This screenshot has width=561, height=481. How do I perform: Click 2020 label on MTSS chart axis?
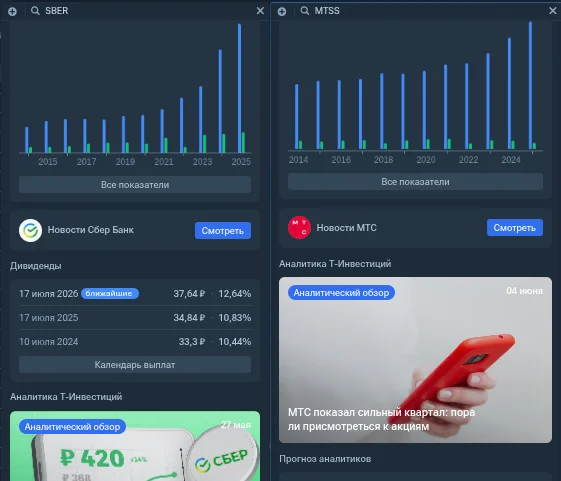426,160
